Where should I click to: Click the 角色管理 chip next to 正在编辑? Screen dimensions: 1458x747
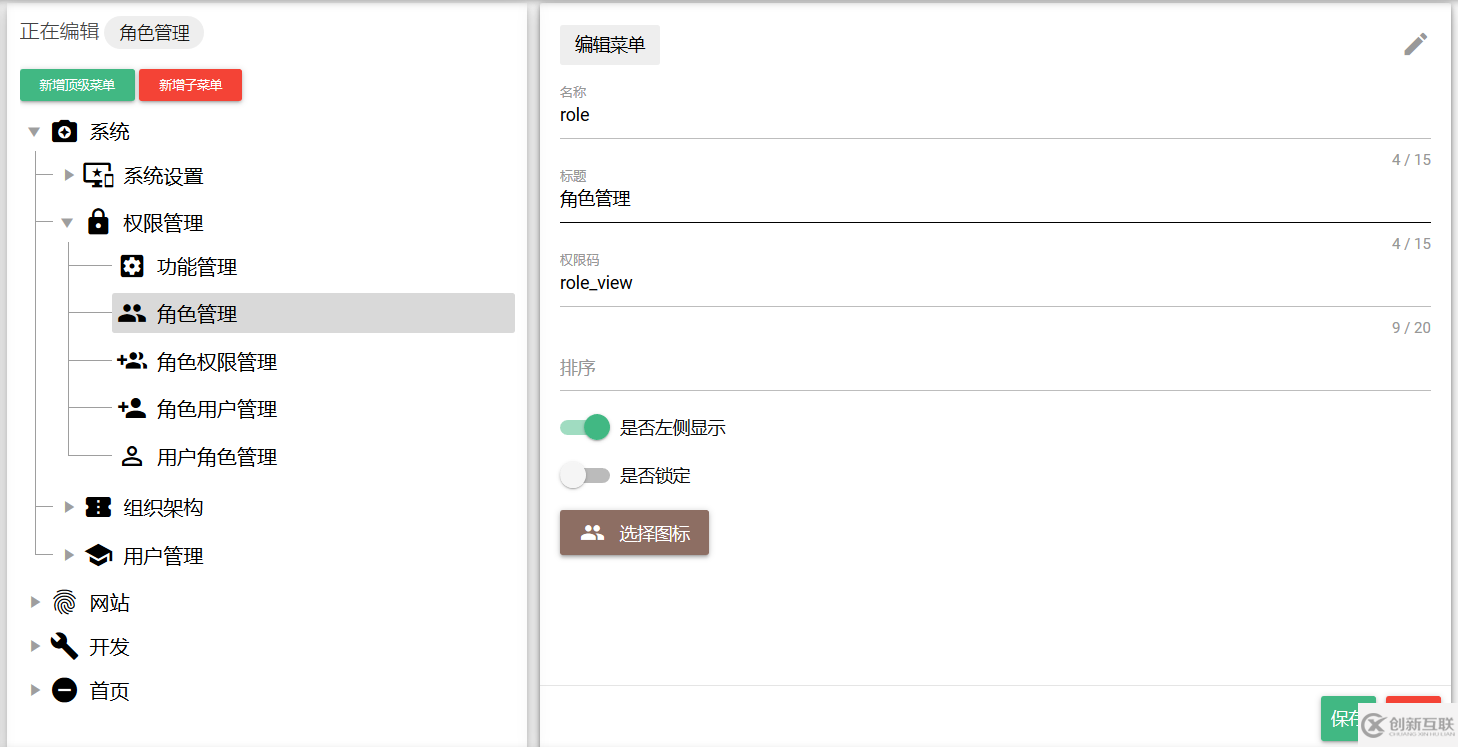[x=154, y=32]
